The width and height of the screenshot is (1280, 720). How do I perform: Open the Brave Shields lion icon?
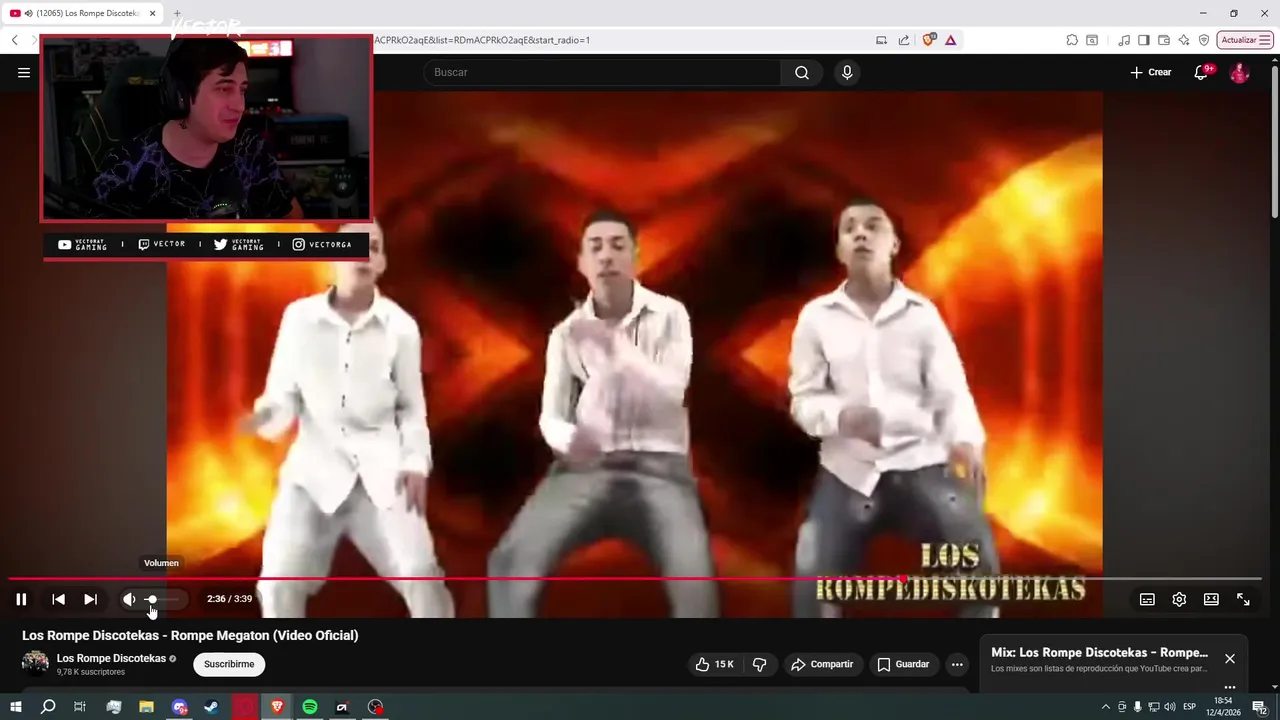click(929, 40)
